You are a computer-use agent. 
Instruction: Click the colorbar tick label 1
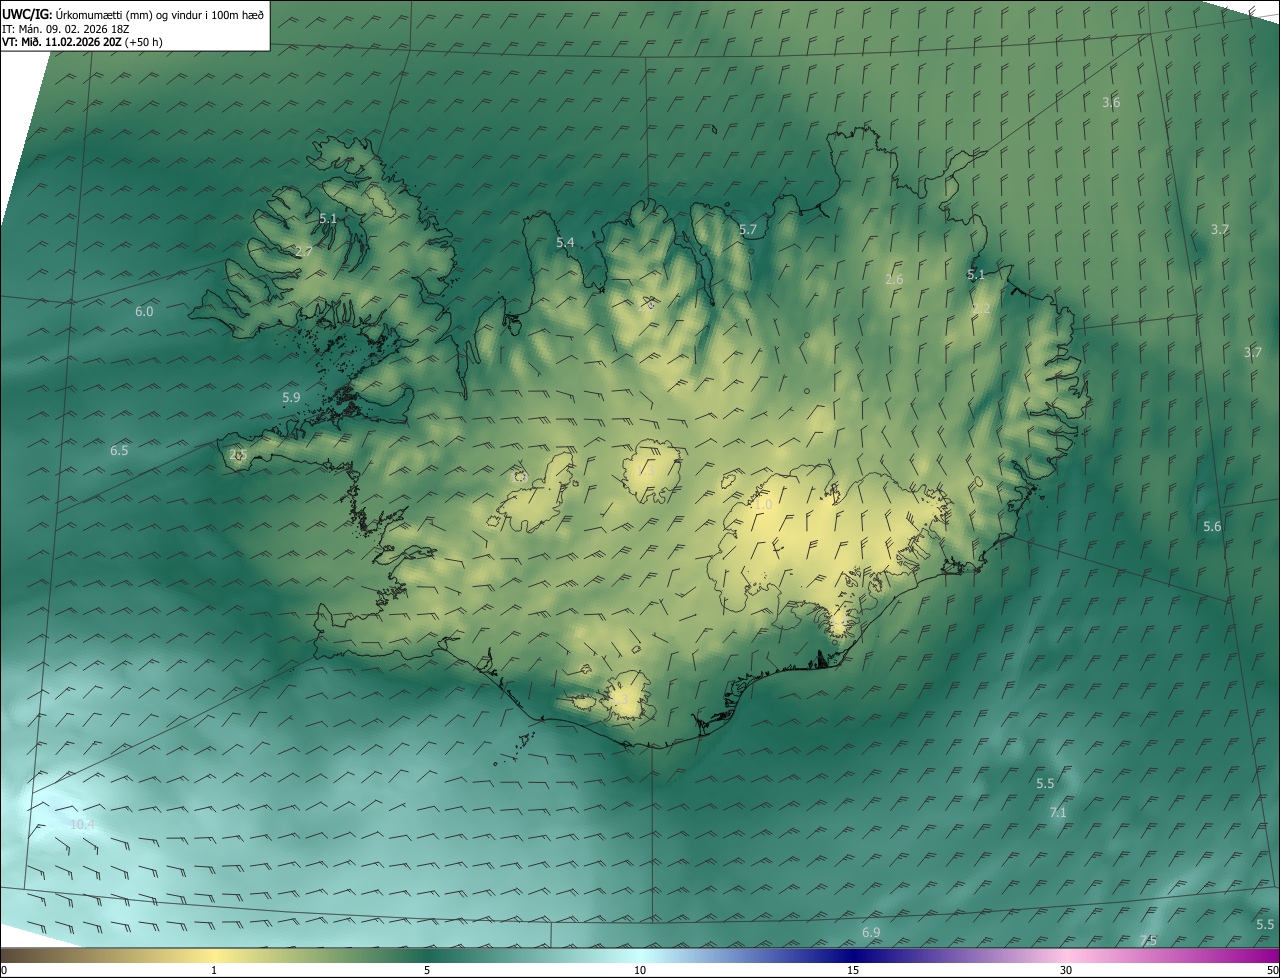coord(214,970)
